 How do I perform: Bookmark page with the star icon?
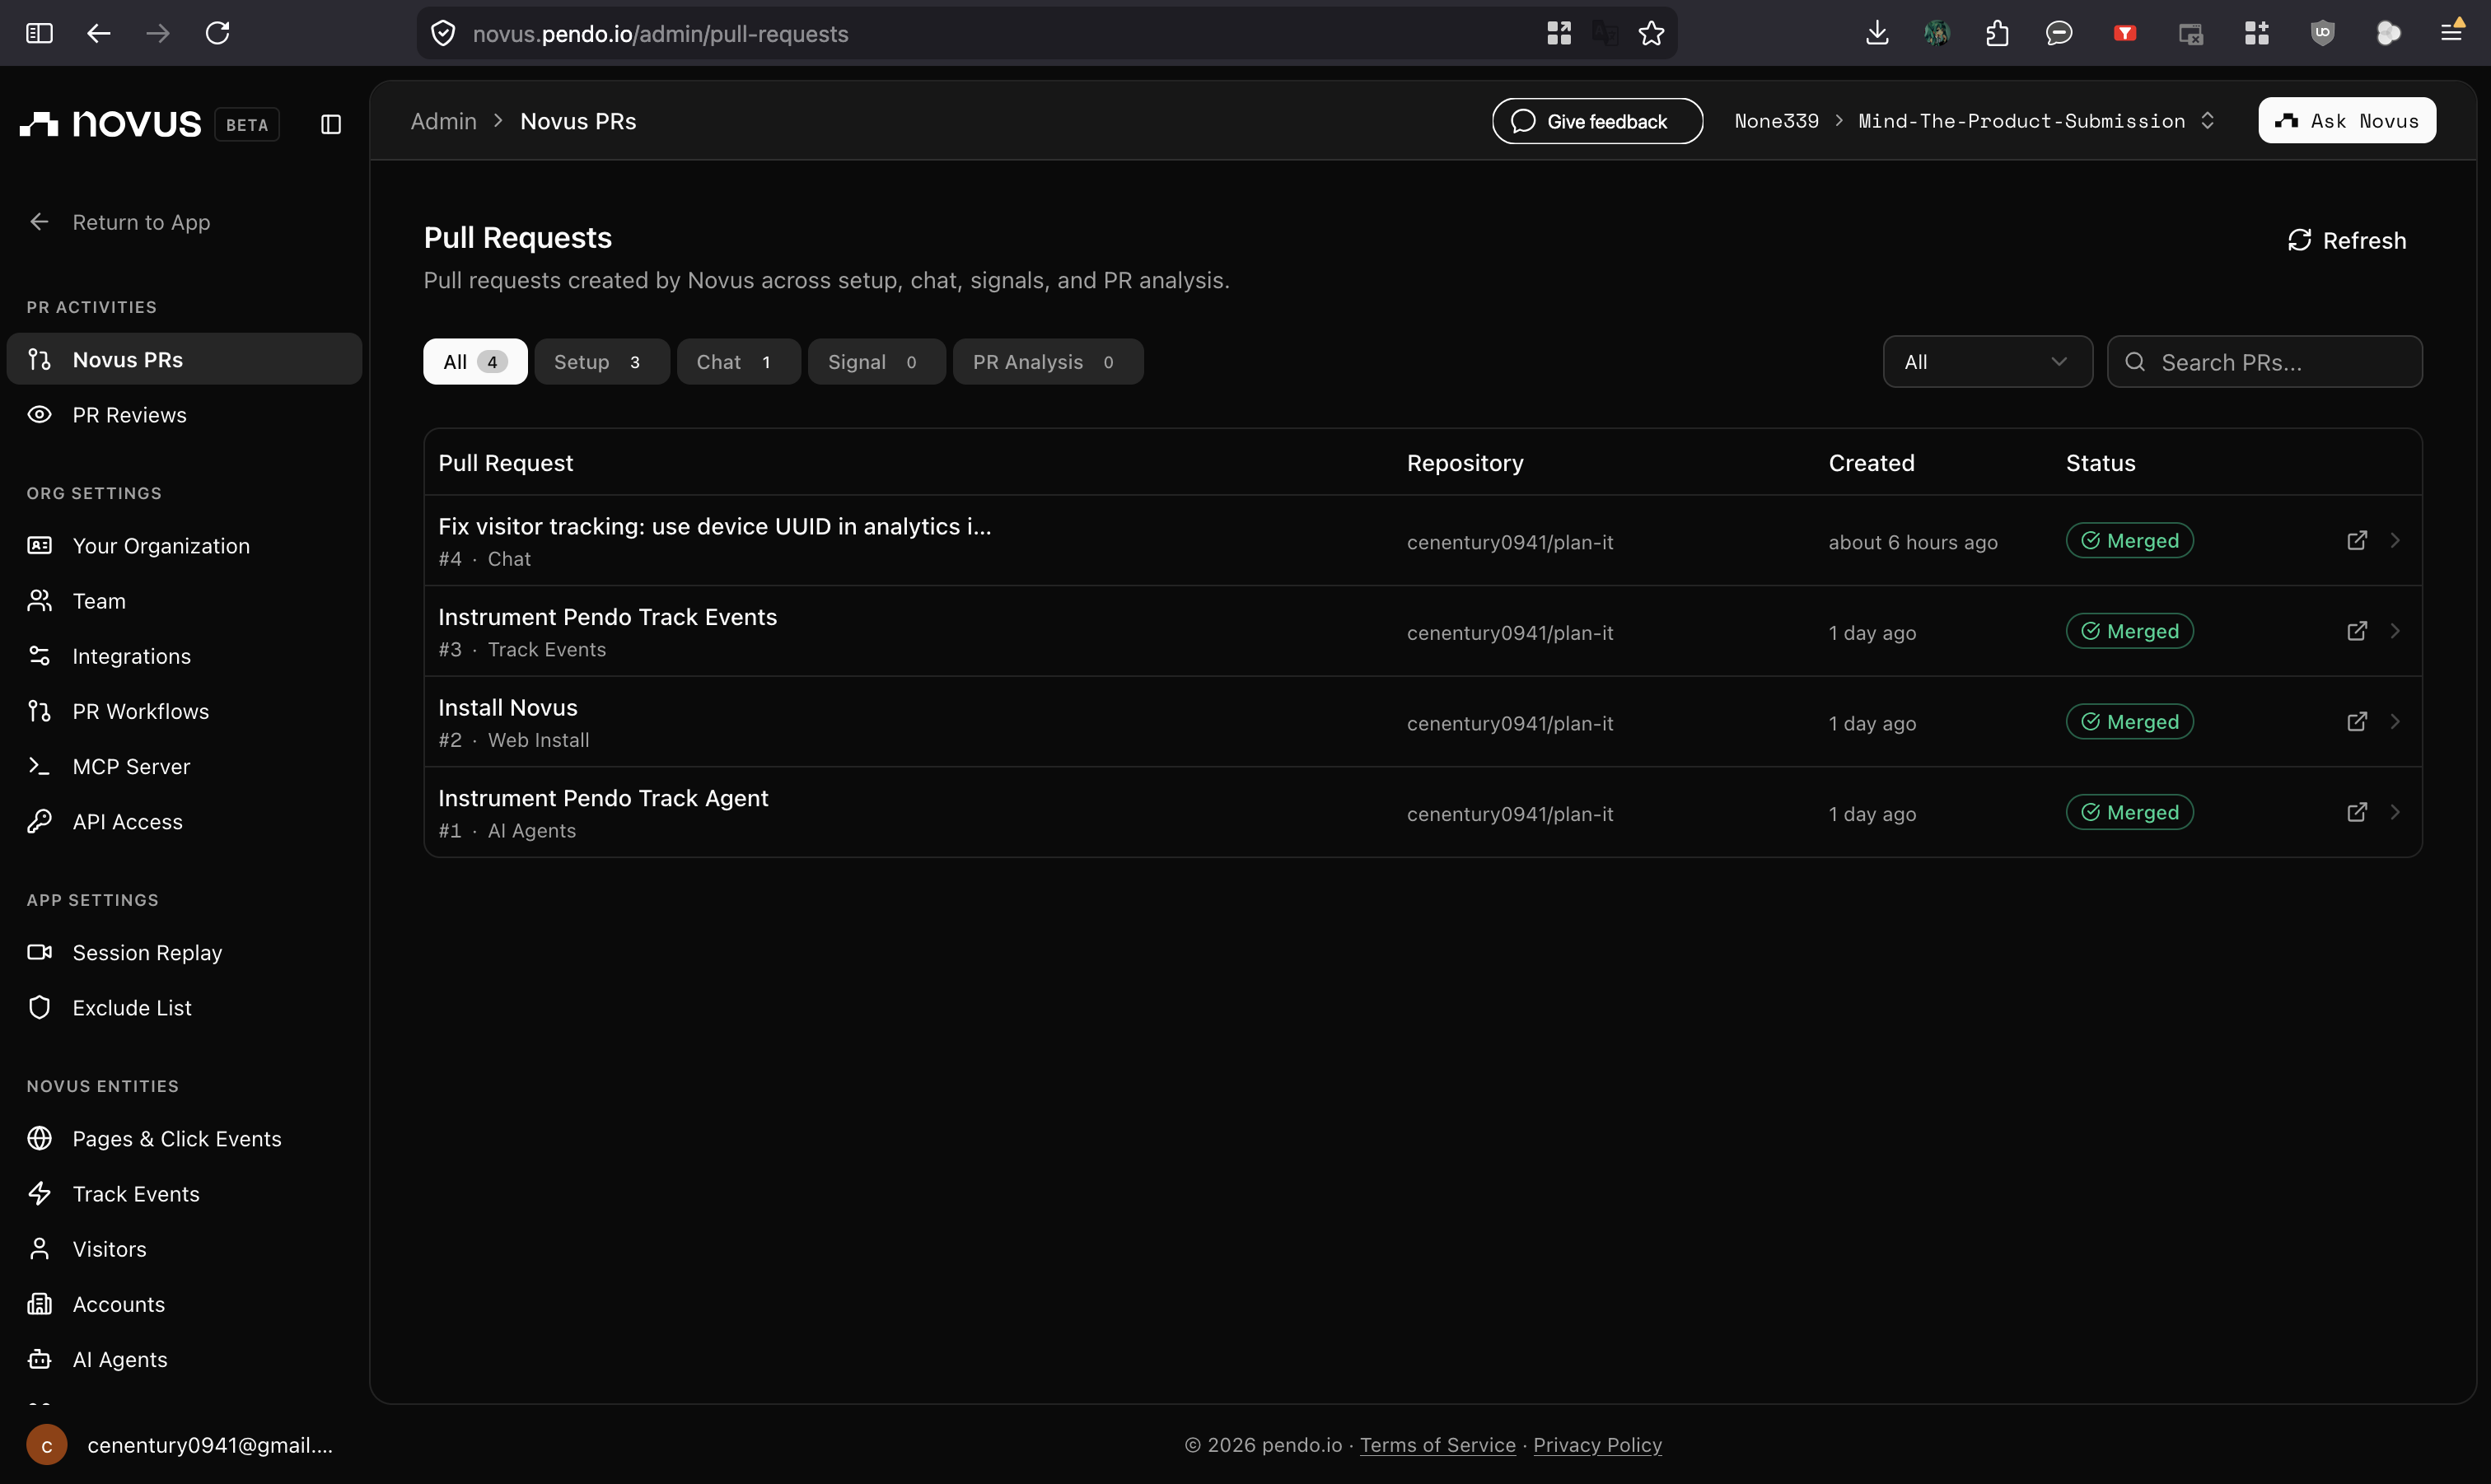coord(1651,33)
